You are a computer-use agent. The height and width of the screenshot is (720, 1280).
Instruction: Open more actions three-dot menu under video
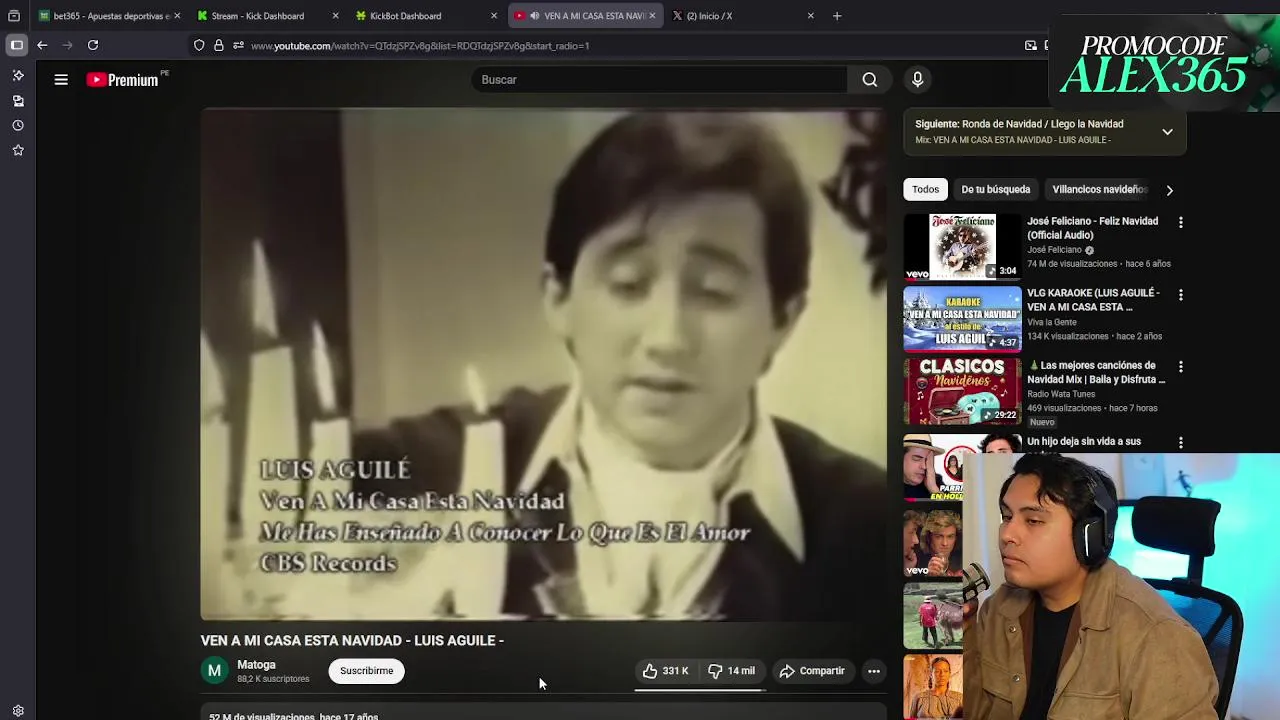click(x=873, y=671)
